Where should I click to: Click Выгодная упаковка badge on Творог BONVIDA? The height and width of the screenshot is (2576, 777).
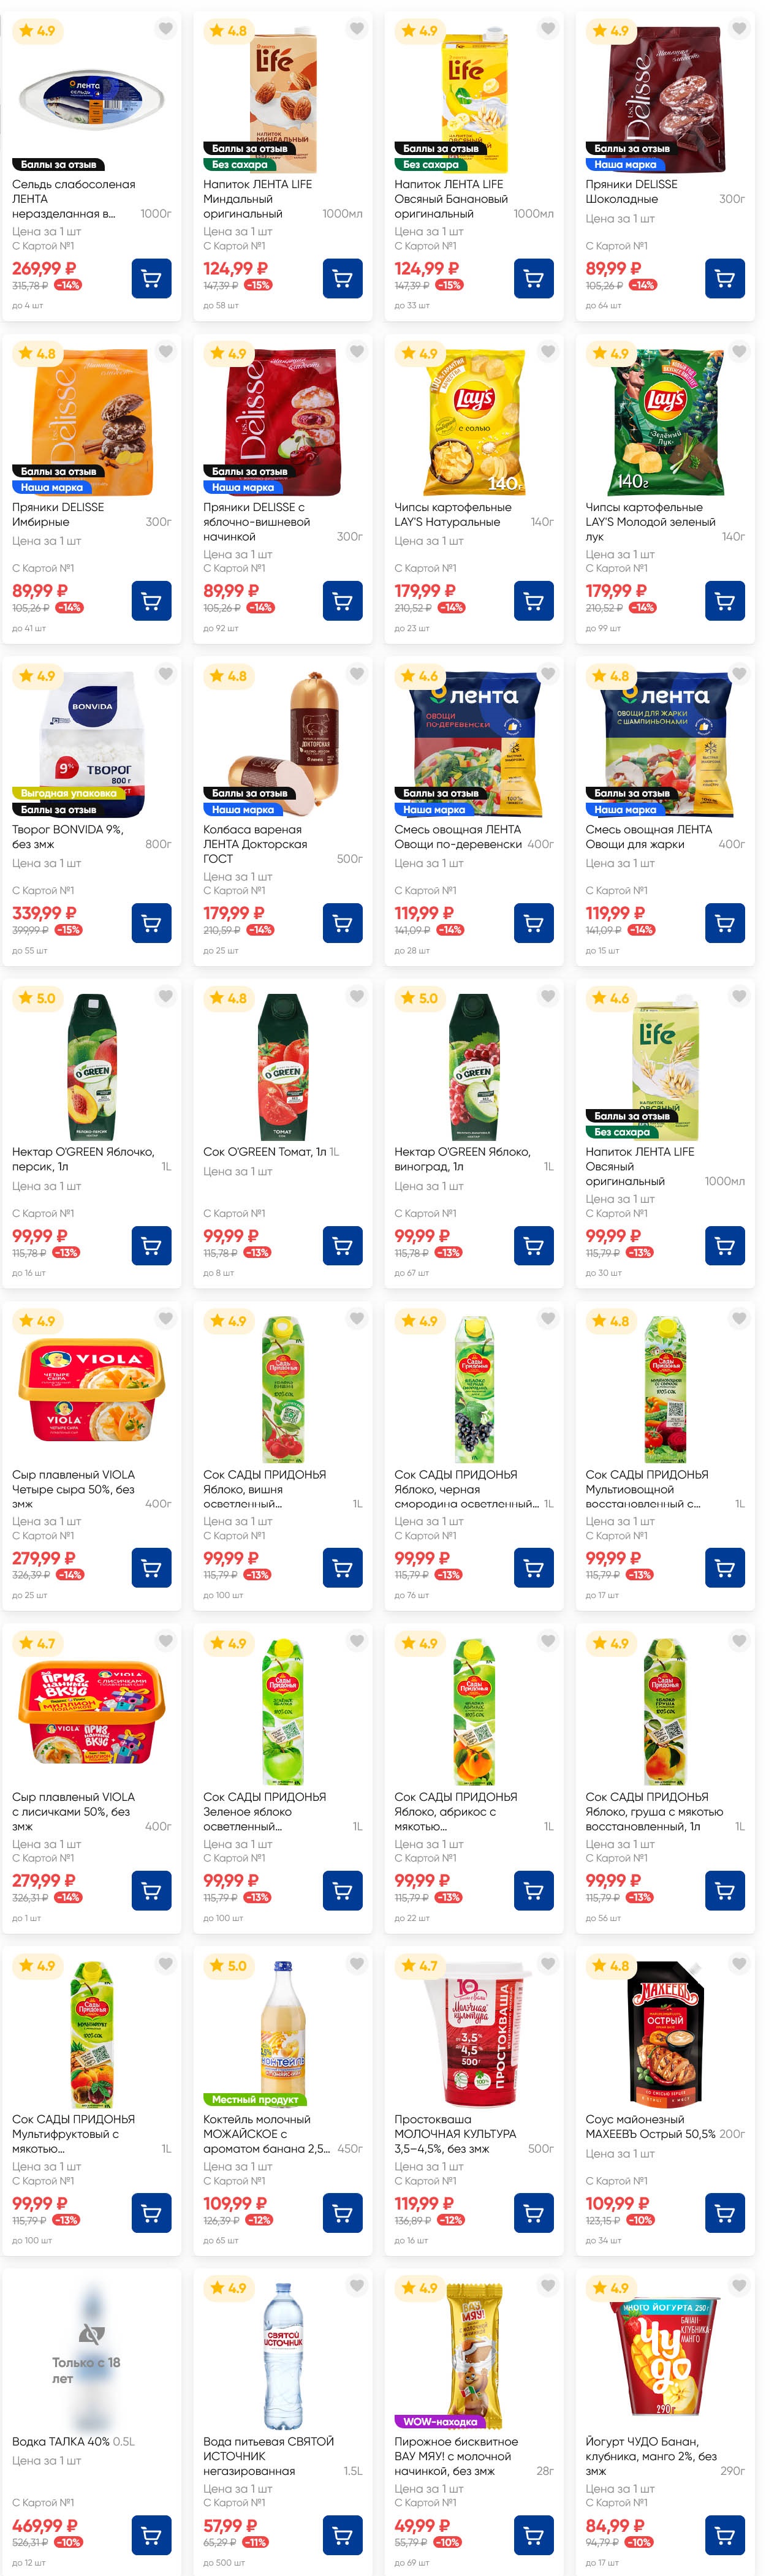(68, 793)
